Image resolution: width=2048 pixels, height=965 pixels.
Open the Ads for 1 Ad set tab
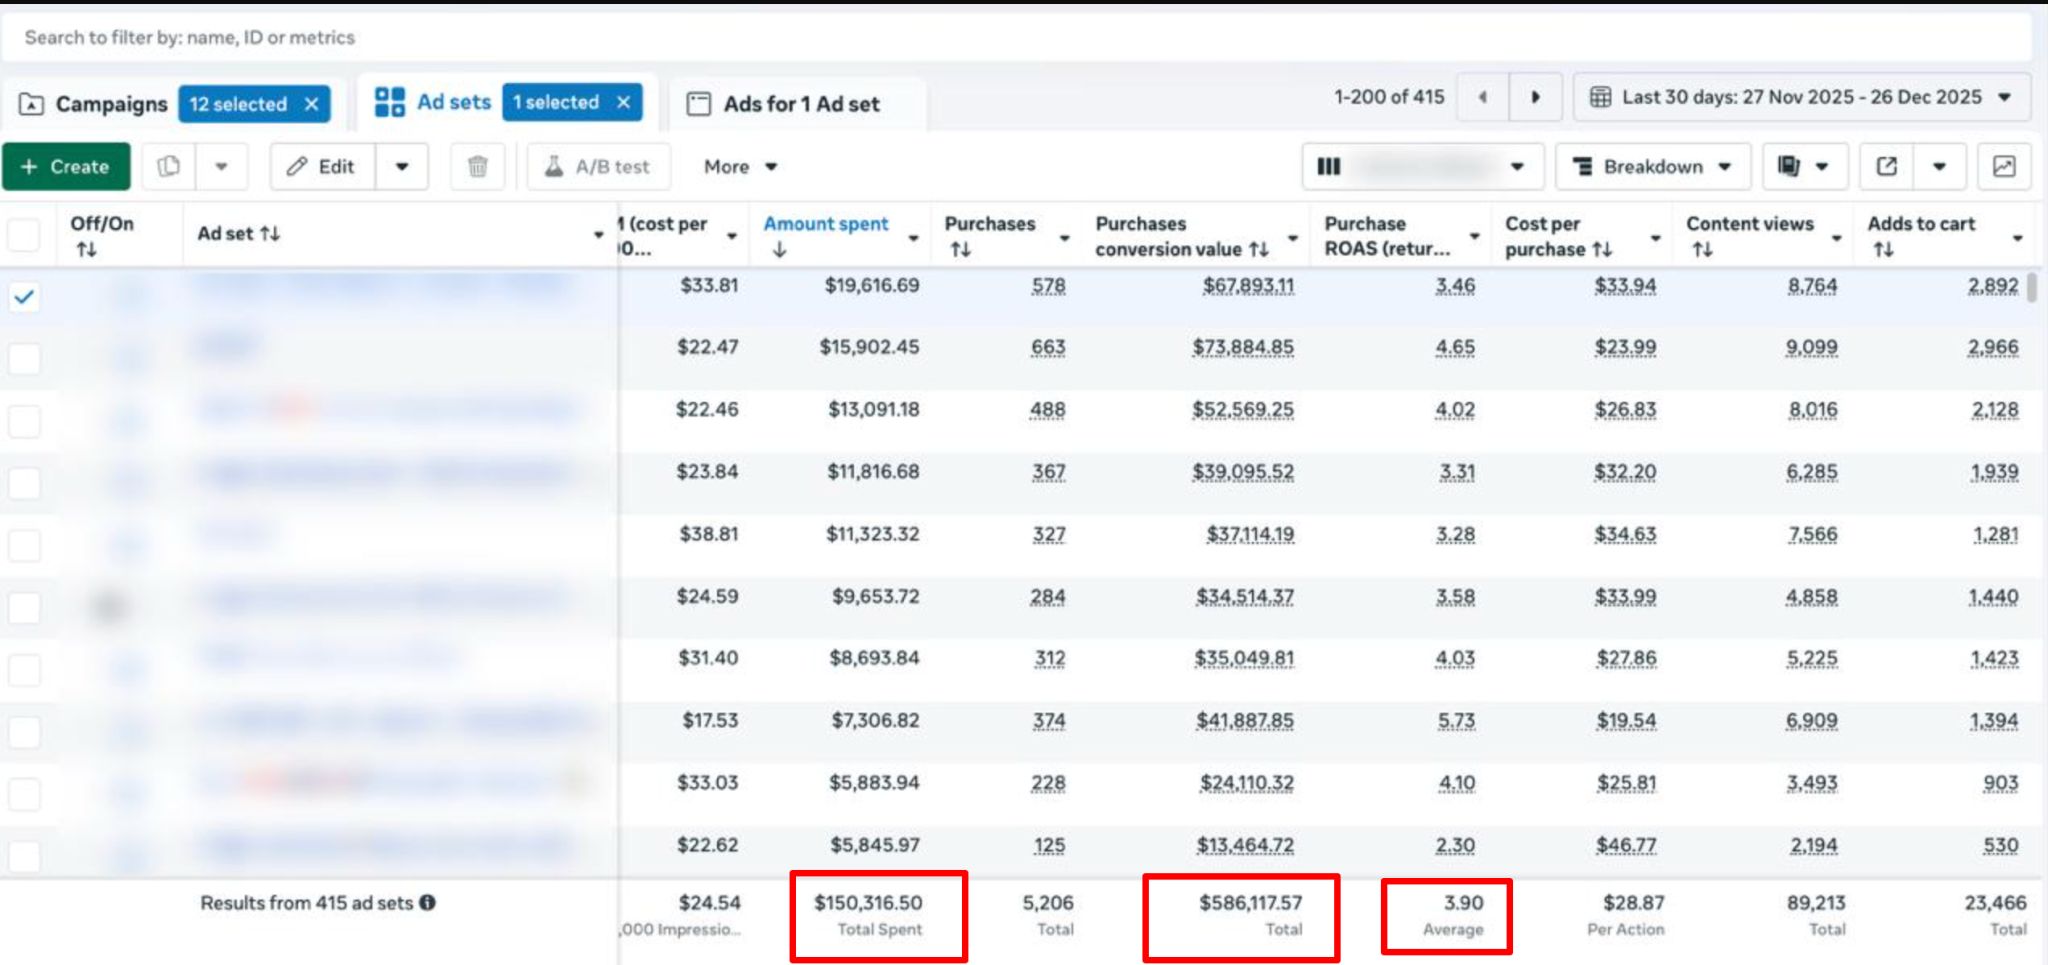point(797,103)
